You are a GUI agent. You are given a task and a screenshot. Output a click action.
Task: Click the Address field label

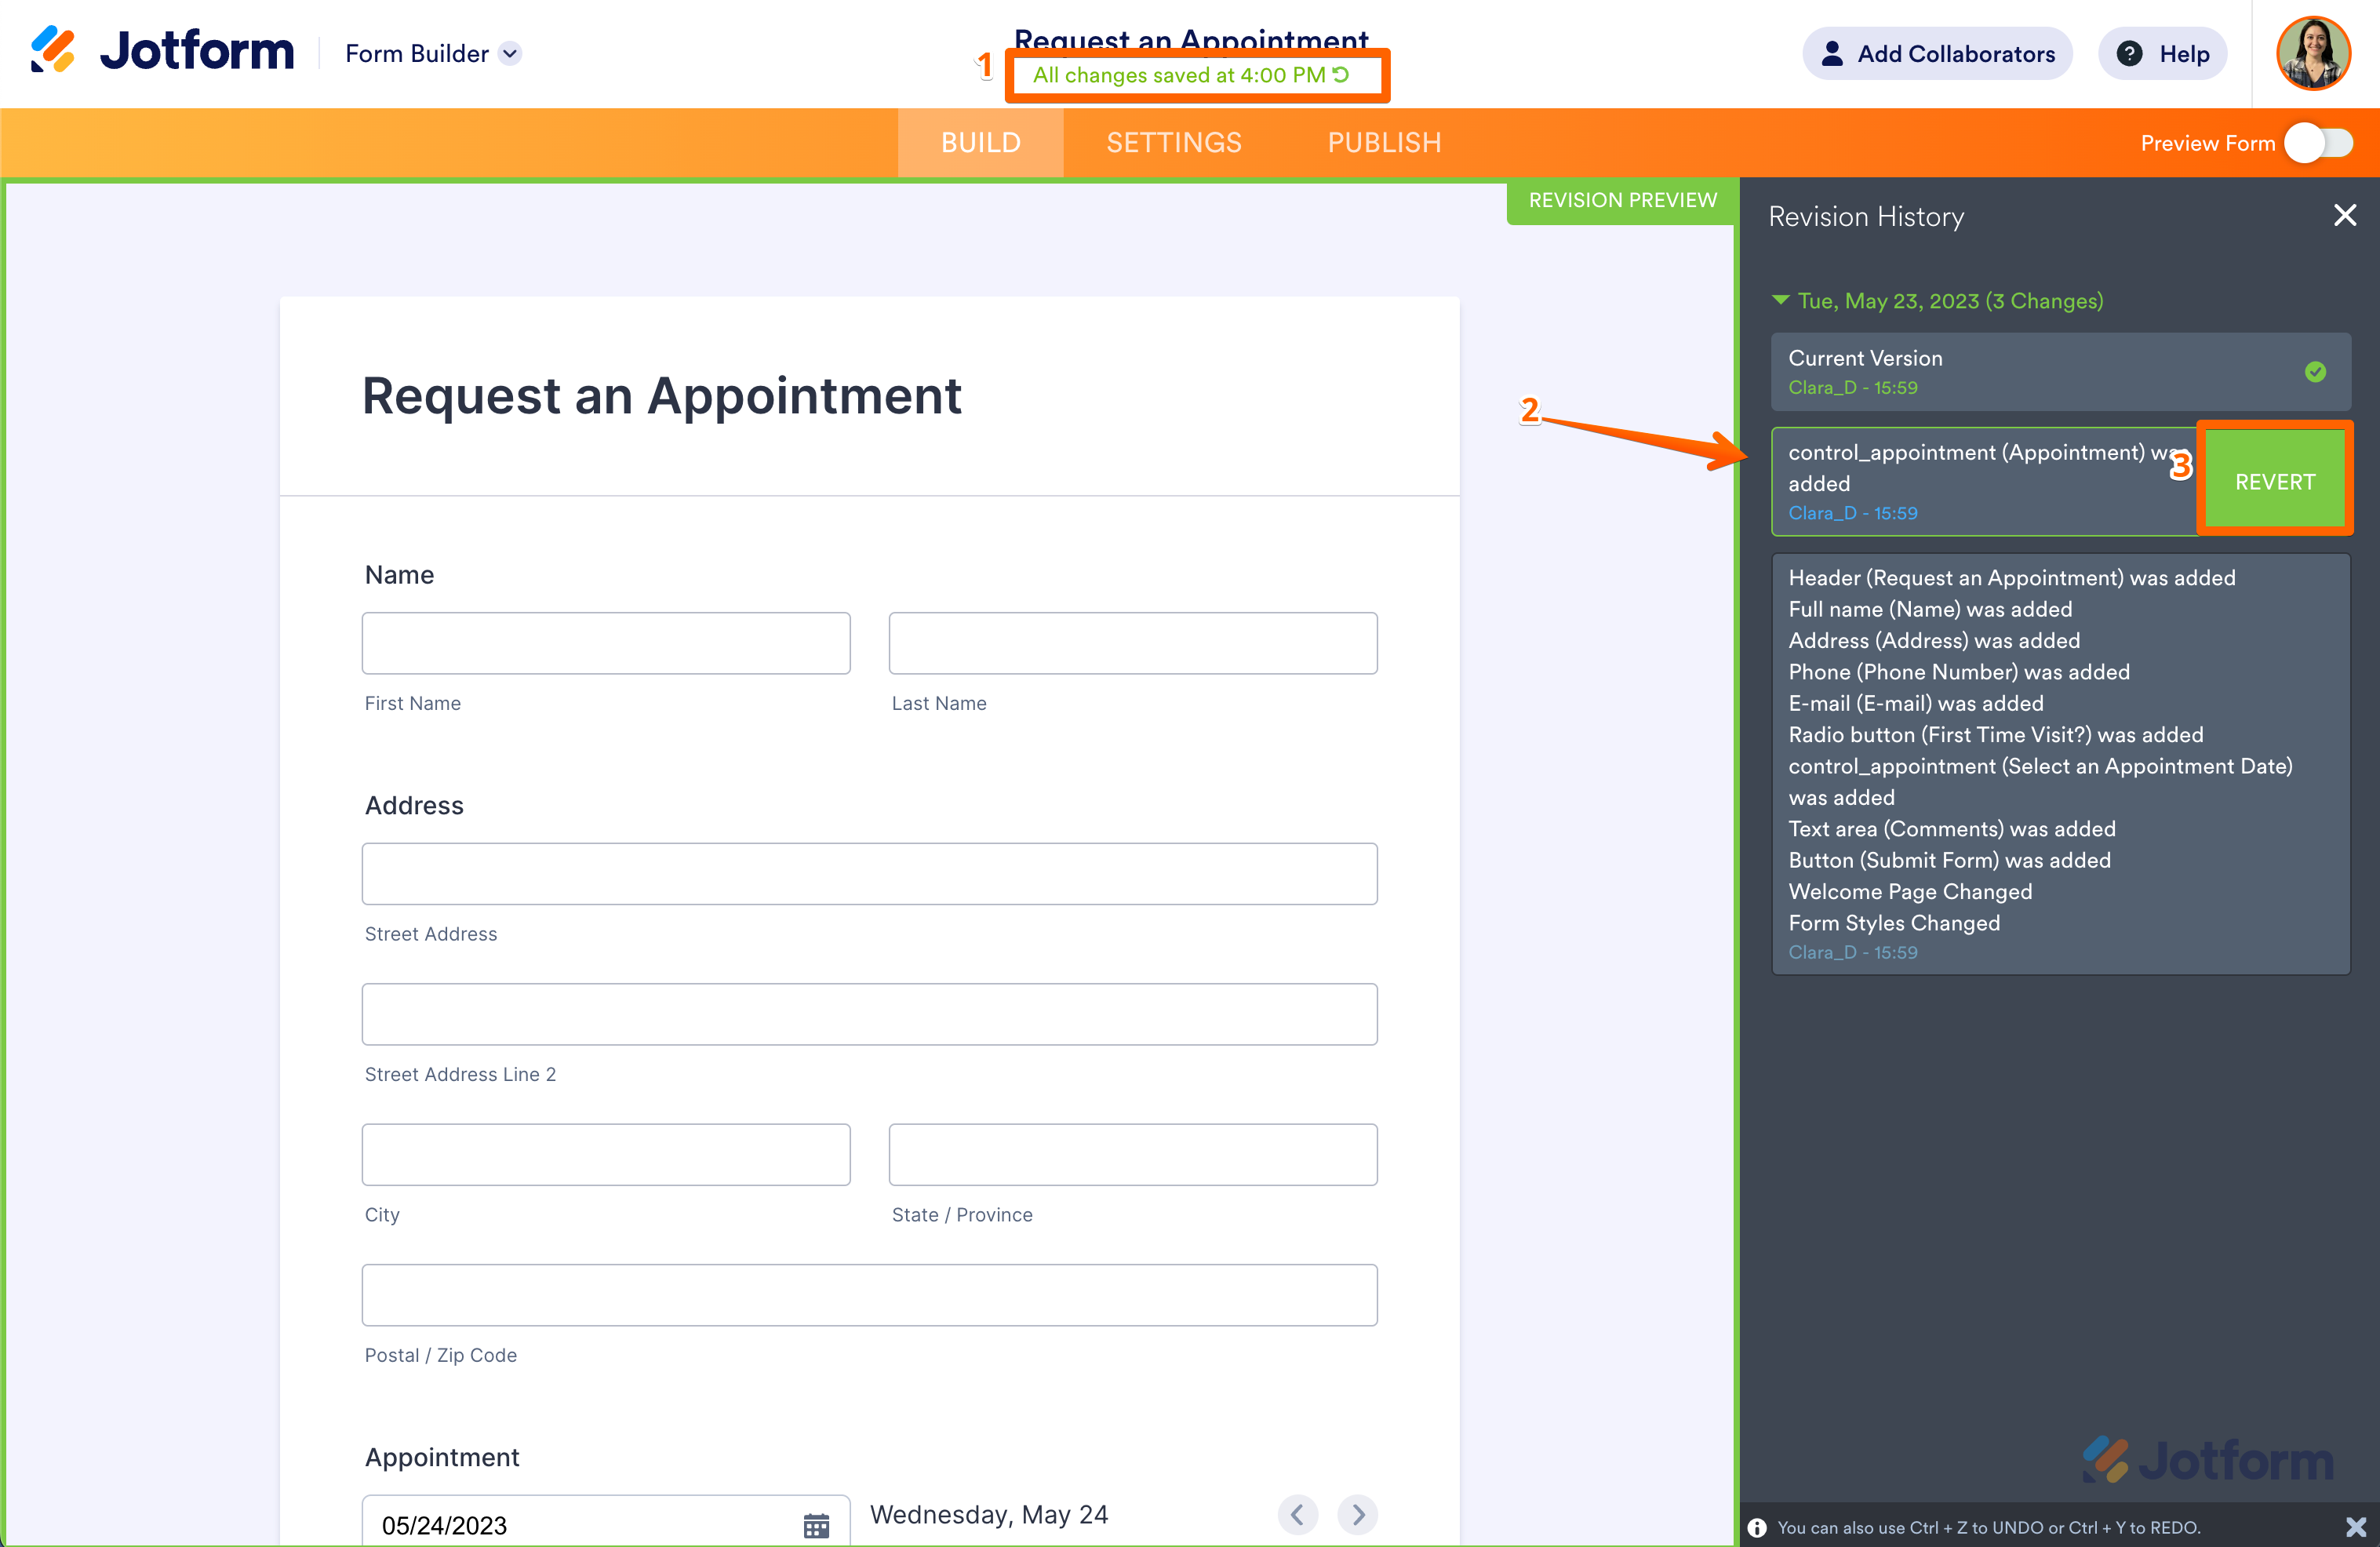(x=414, y=805)
